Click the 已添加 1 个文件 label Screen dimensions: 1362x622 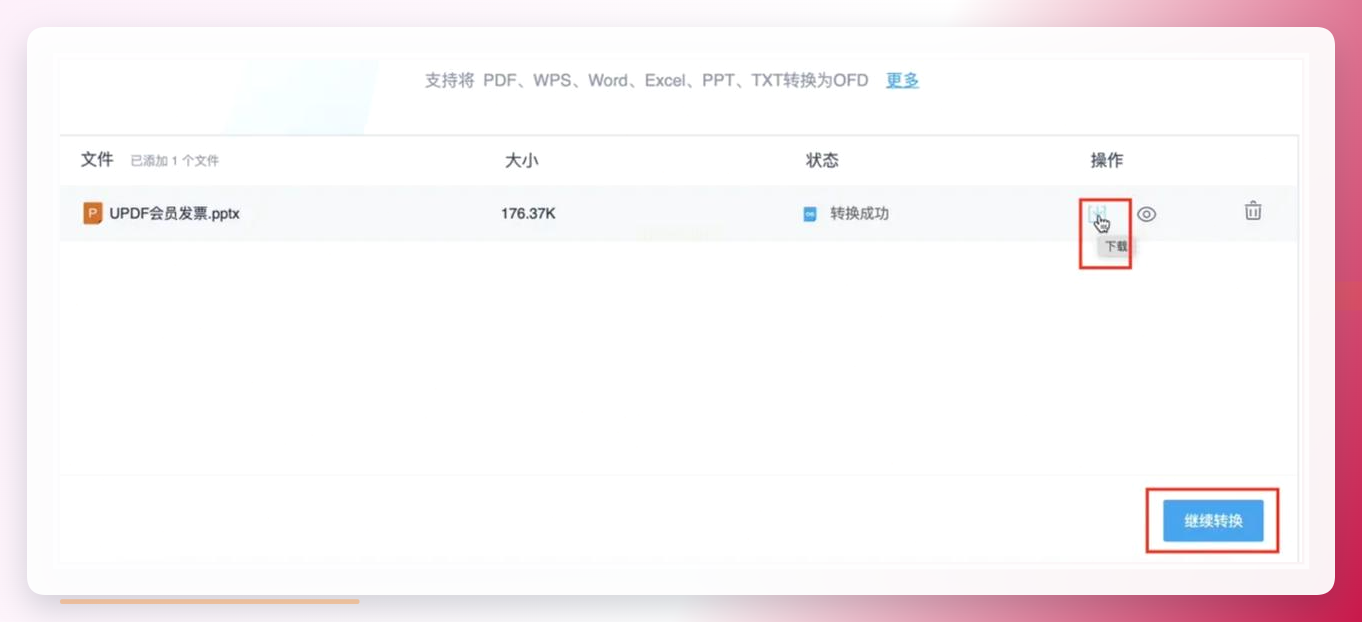pyautogui.click(x=175, y=160)
